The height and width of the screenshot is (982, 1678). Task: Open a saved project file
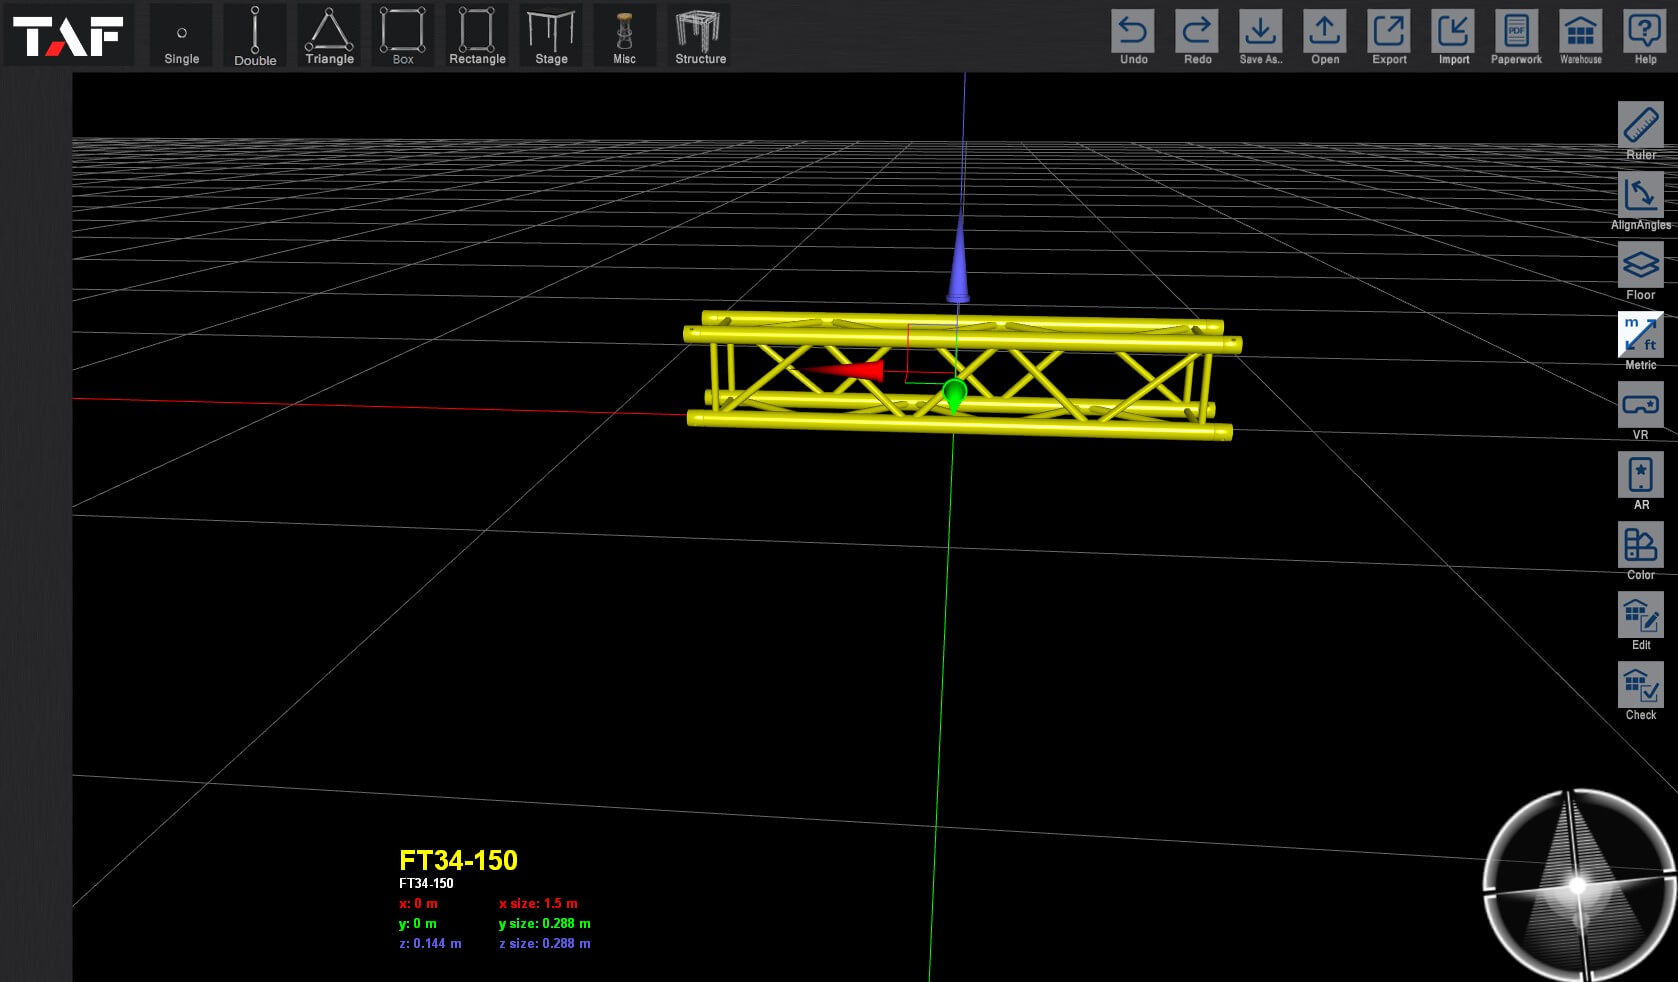[1325, 37]
